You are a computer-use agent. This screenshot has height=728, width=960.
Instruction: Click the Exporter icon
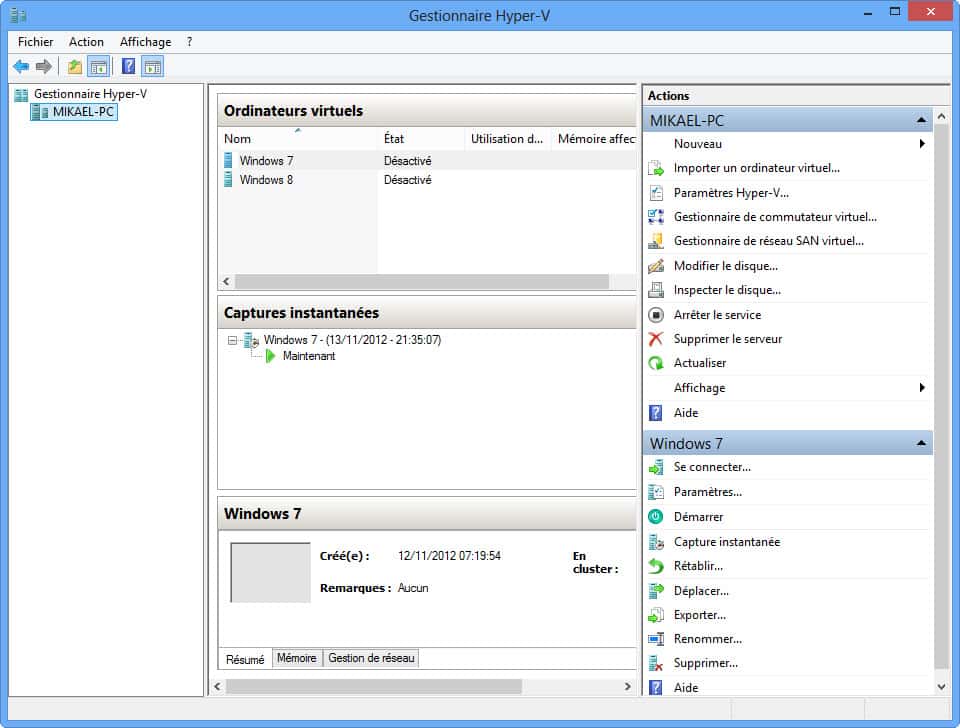(656, 615)
